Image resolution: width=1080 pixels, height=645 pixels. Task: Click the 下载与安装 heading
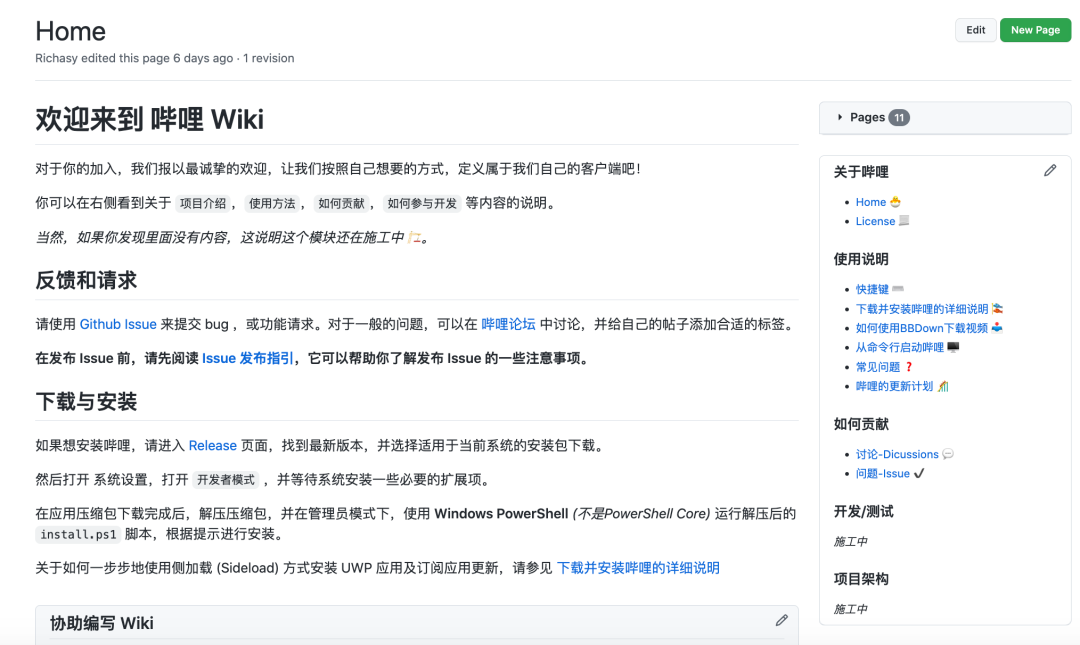click(86, 402)
